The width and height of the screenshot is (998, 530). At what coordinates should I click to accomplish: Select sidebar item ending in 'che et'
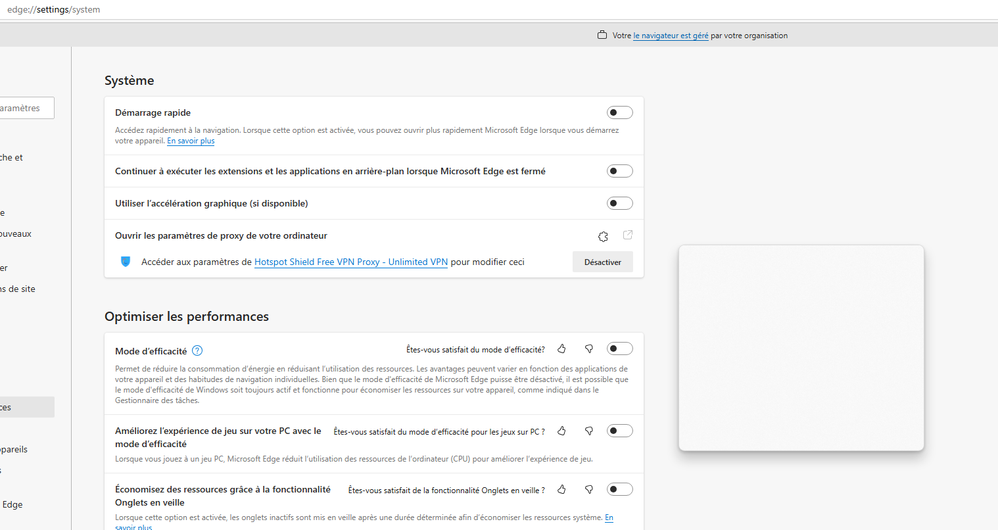point(11,158)
